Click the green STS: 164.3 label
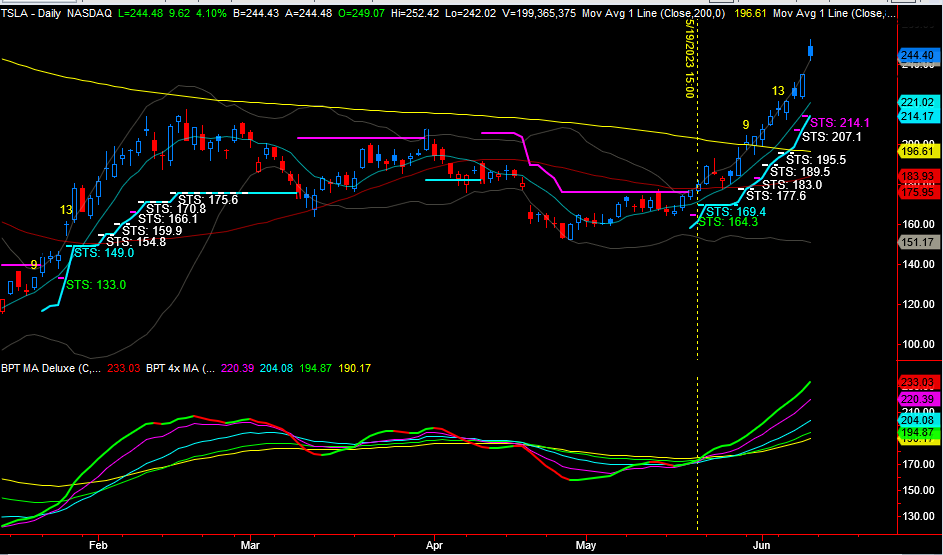The width and height of the screenshot is (943, 555). [727, 222]
